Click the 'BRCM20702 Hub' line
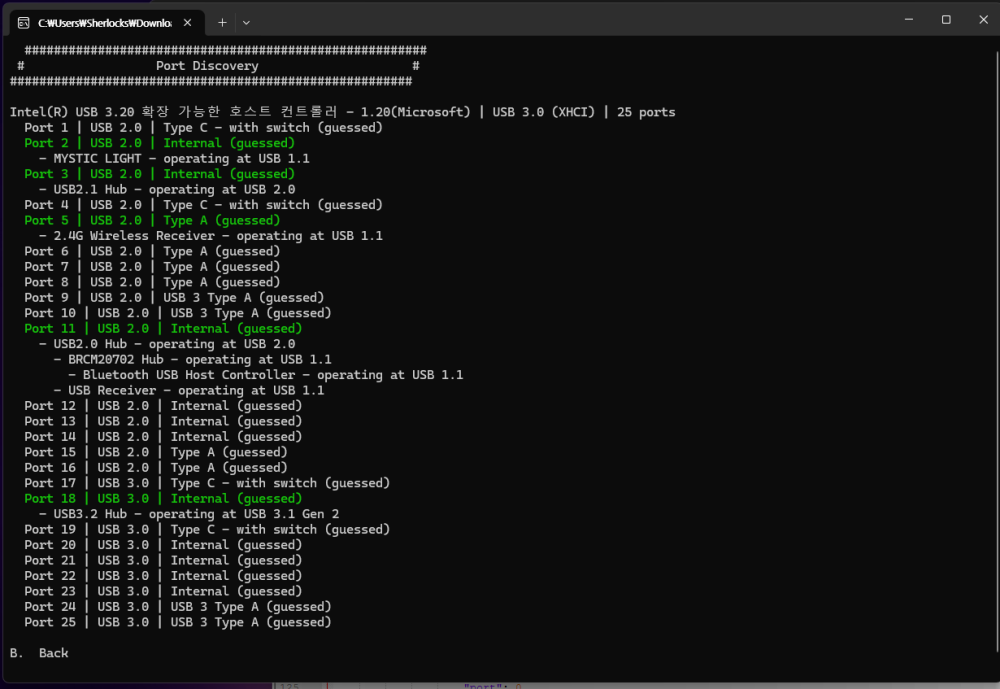 coord(193,360)
